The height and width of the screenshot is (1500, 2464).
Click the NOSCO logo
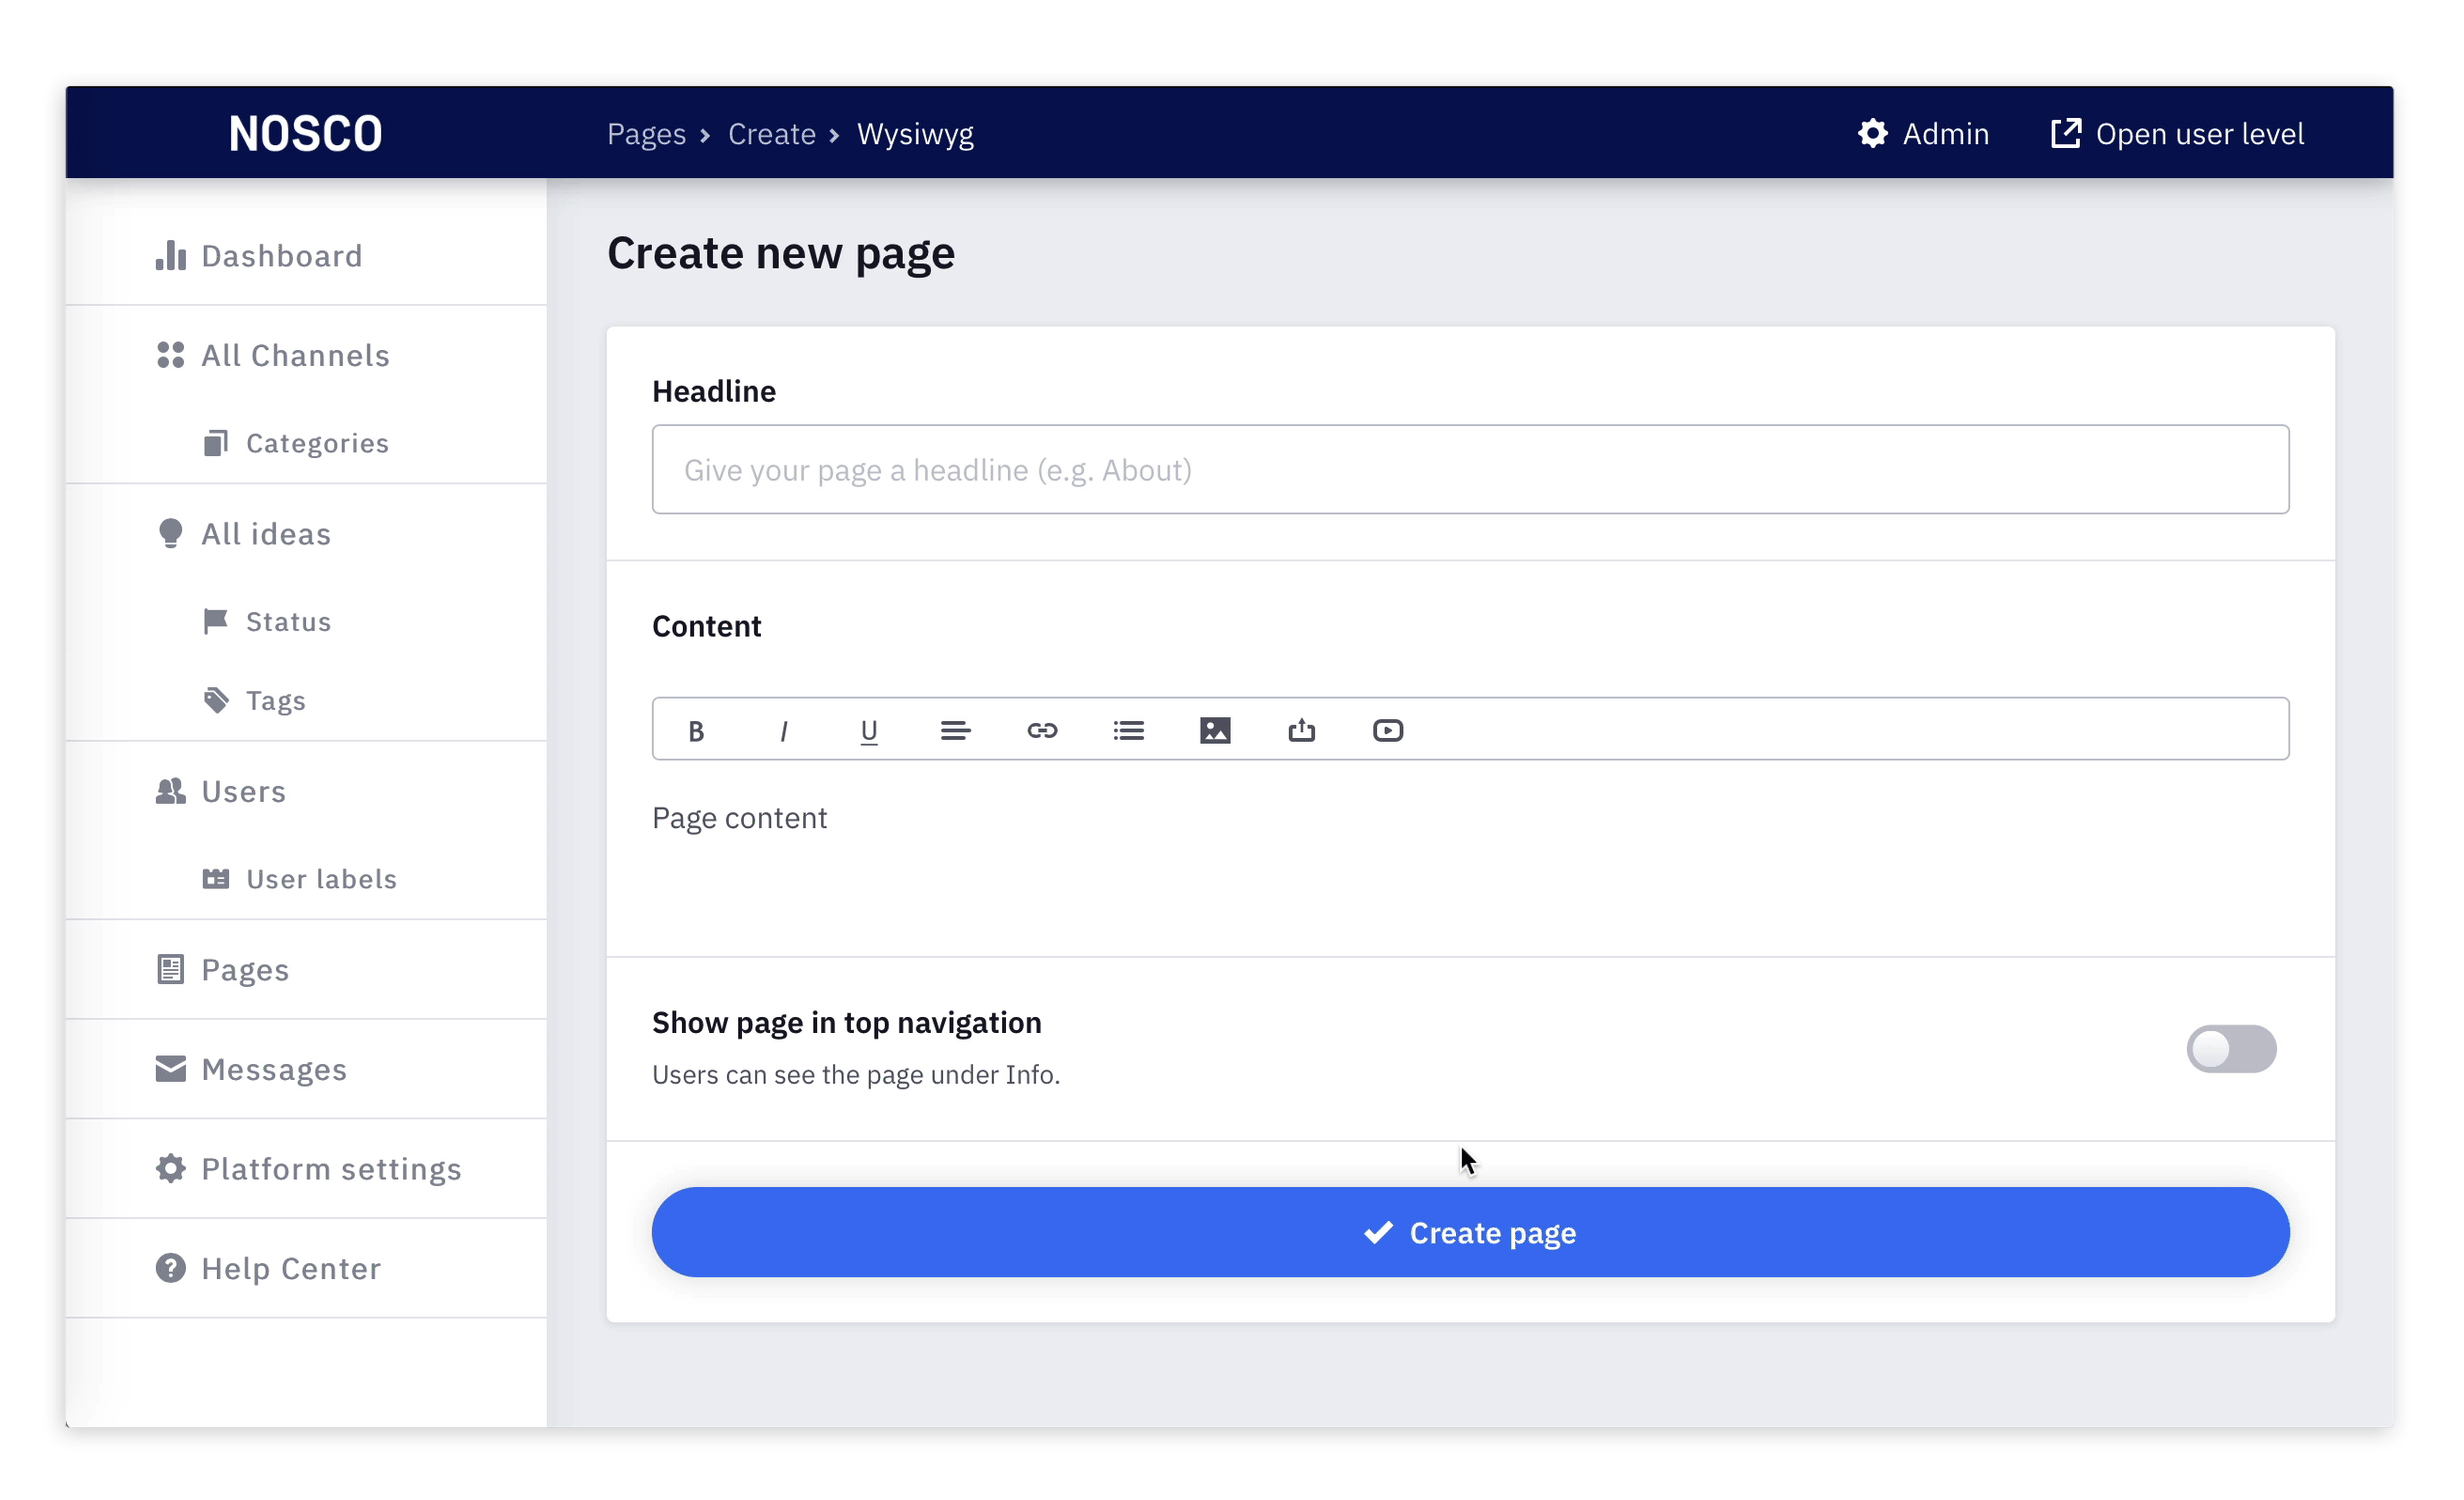coord(305,133)
